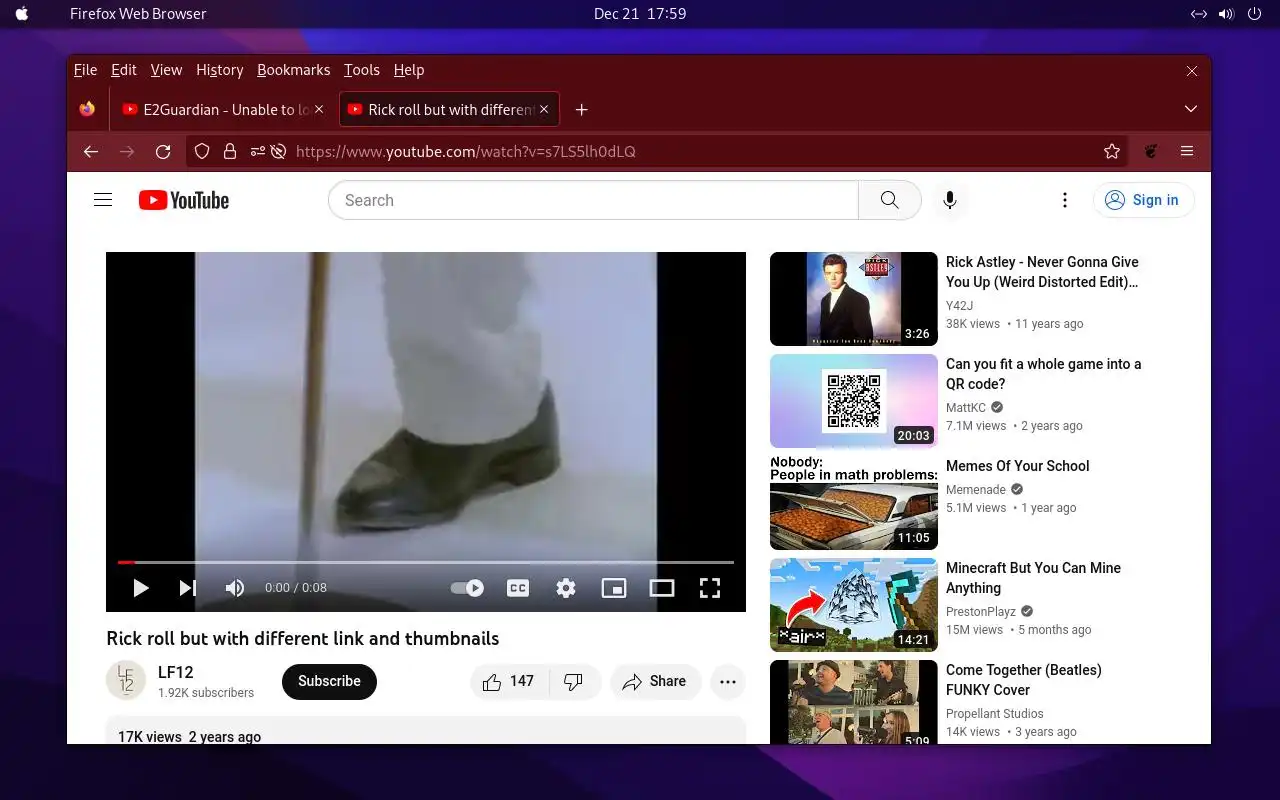Click the blocked autoplay indicator icon
This screenshot has width=1280, height=800.
pyautogui.click(x=279, y=151)
